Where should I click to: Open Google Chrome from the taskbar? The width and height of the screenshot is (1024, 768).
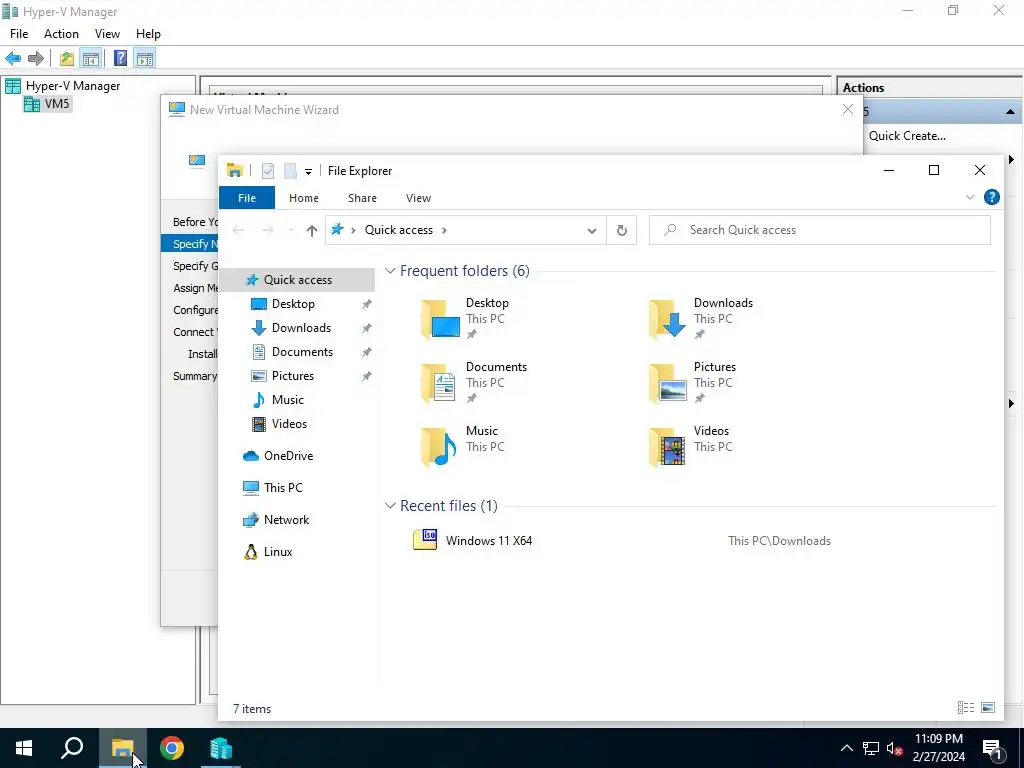[172, 748]
